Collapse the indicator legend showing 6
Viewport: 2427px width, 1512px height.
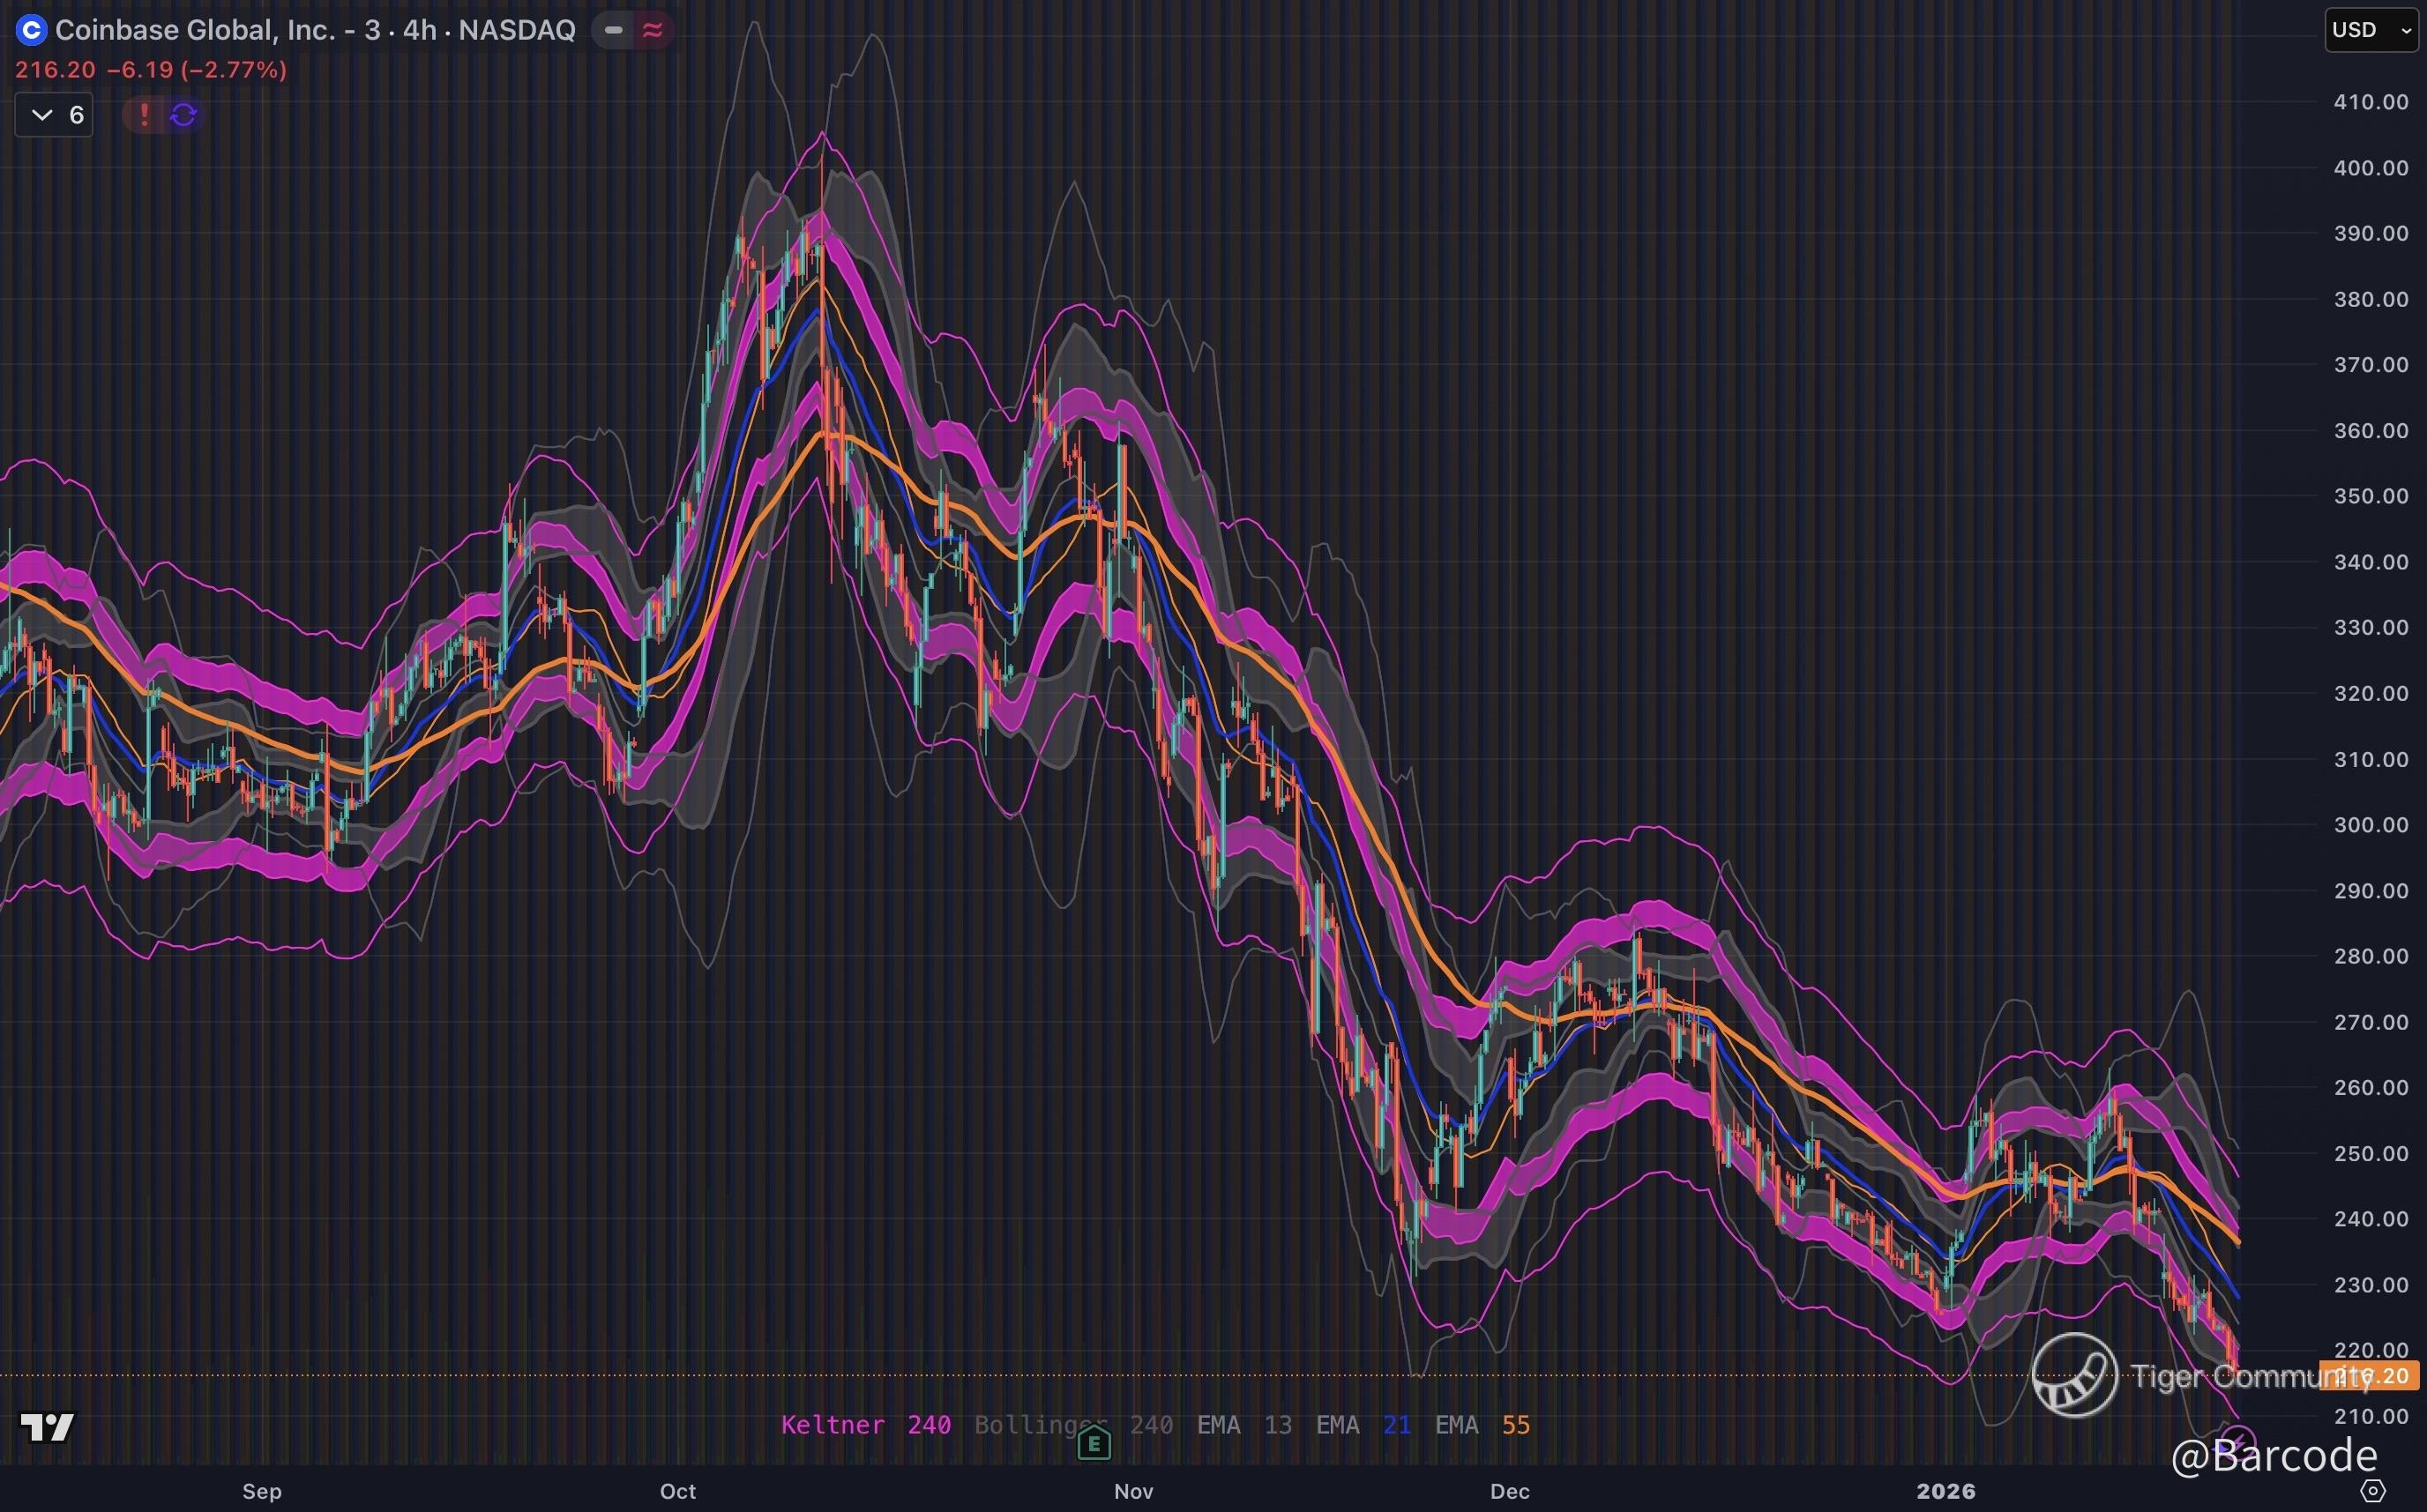[54, 115]
